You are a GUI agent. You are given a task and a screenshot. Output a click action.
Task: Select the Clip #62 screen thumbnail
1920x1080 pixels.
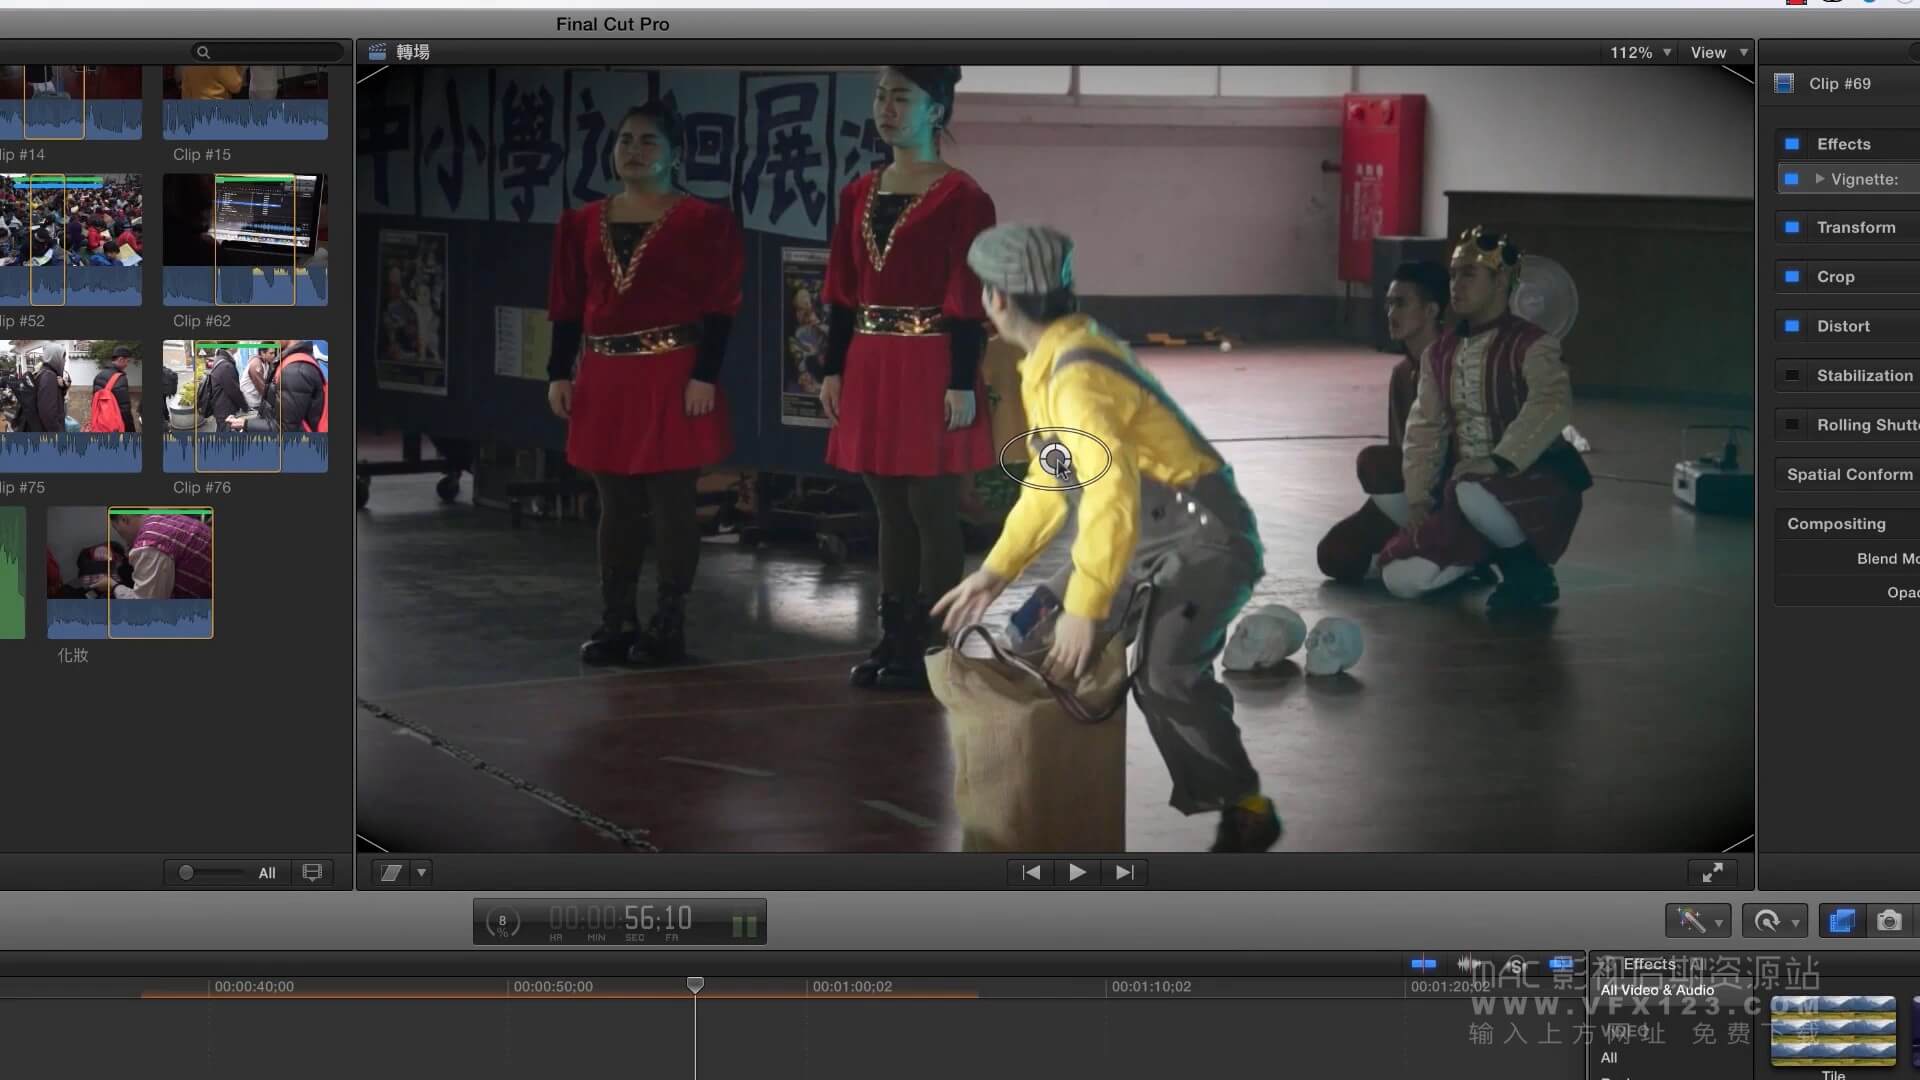[x=245, y=239]
